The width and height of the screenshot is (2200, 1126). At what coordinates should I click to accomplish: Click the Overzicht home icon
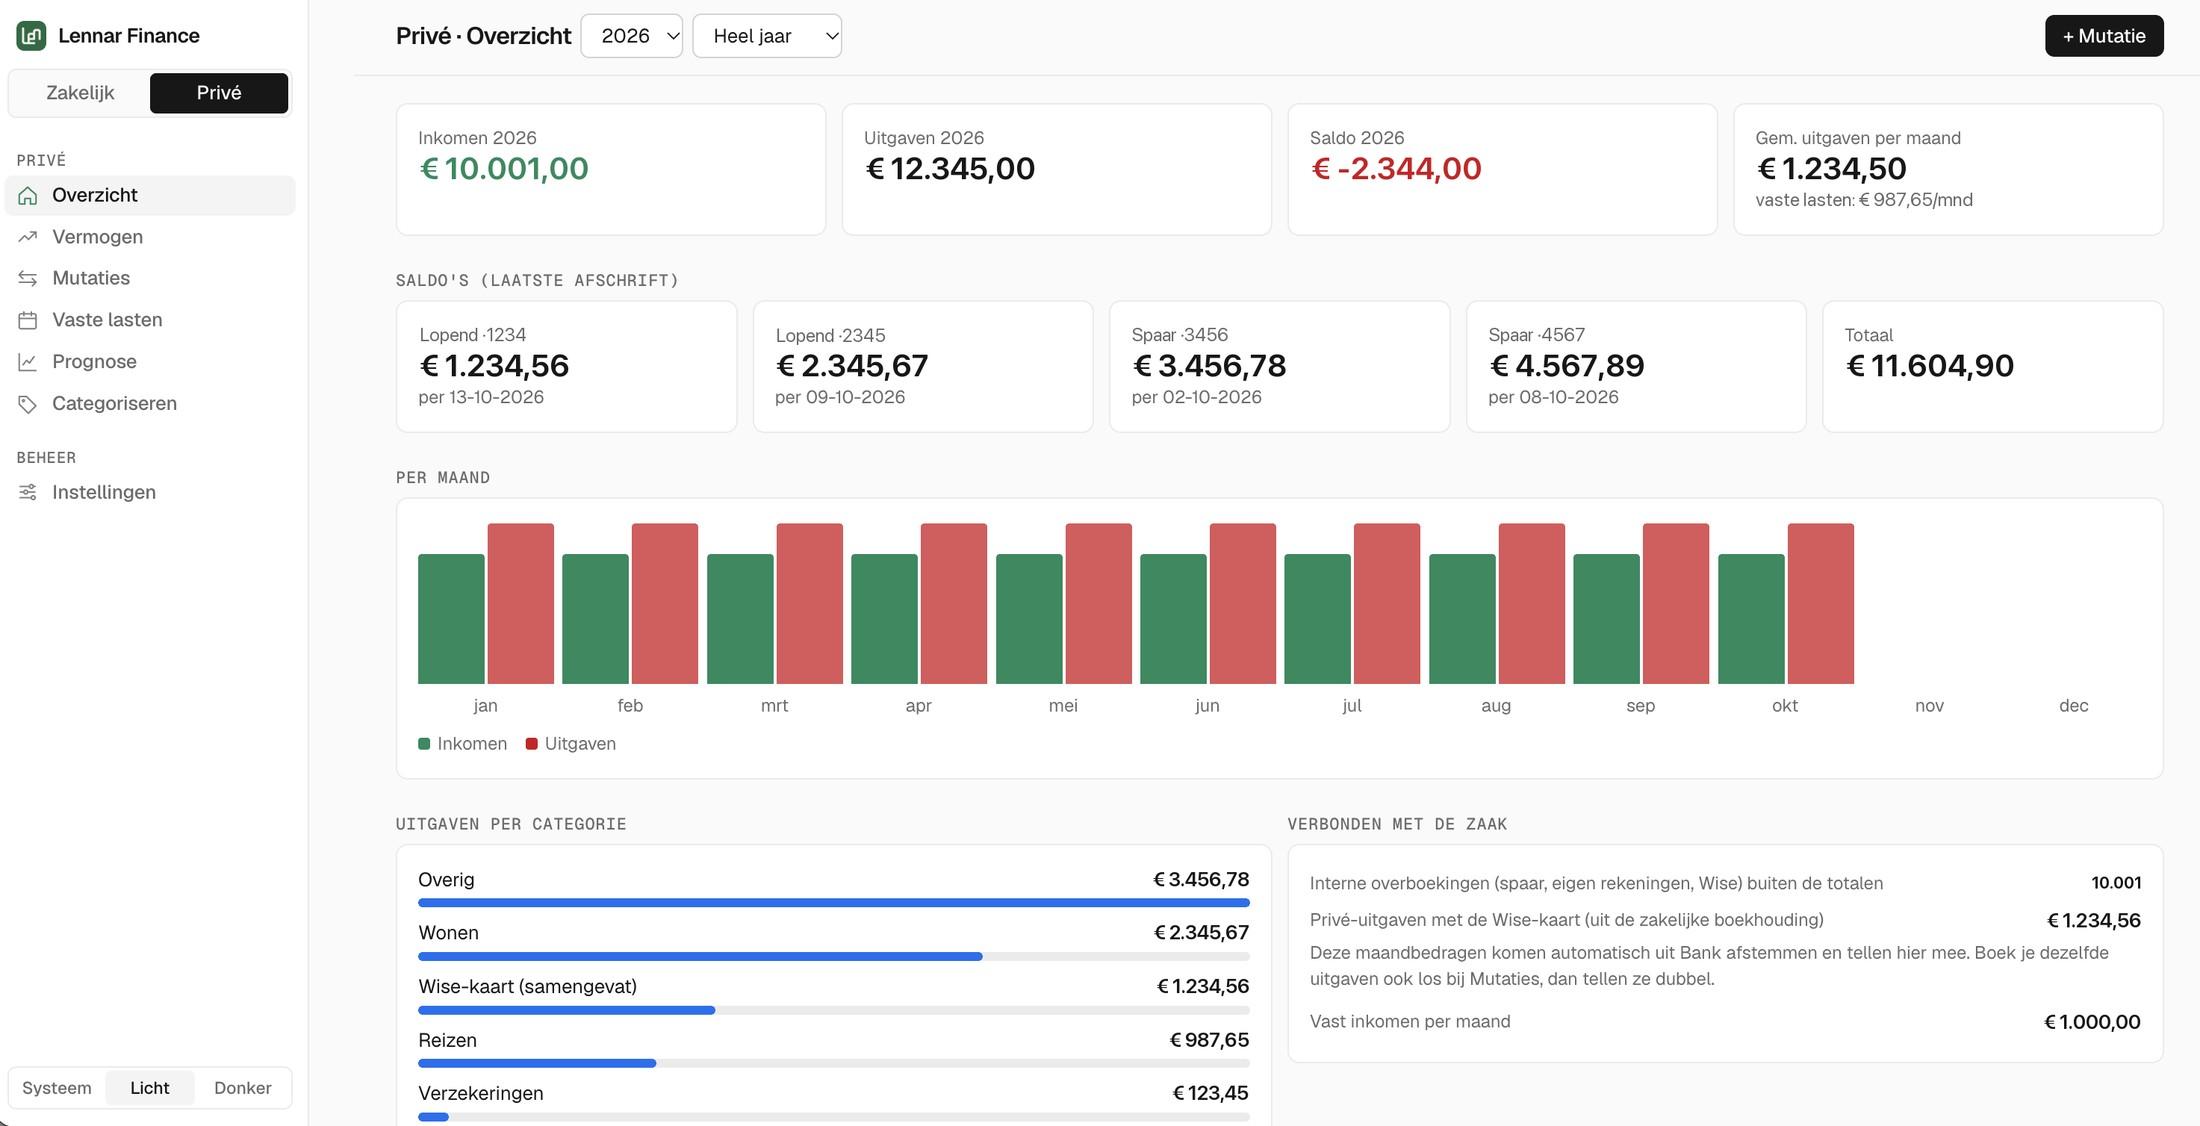pos(28,196)
